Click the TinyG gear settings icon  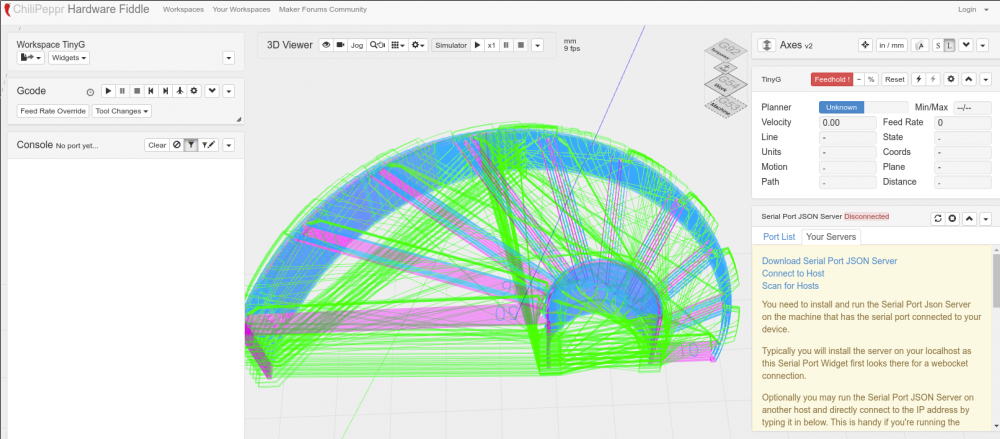click(x=951, y=79)
